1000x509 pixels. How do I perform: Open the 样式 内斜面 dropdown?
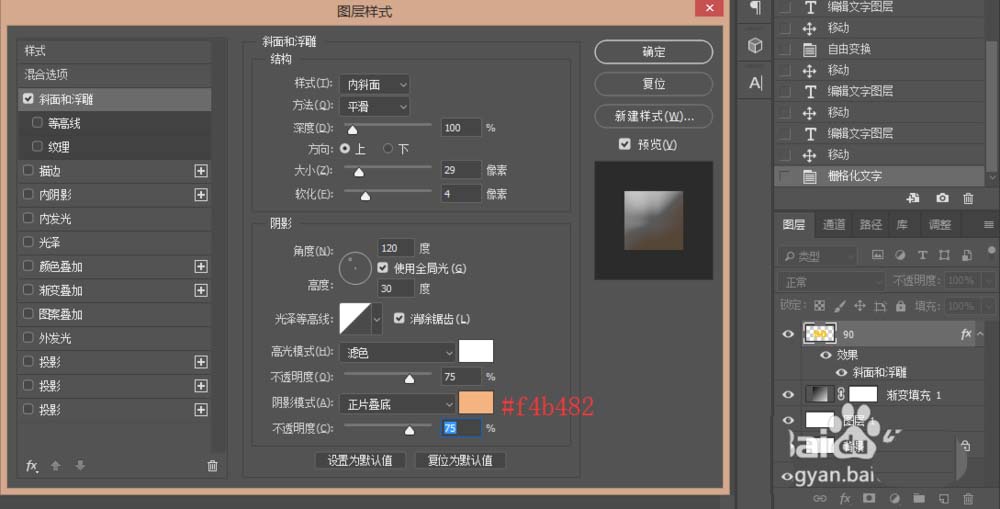tap(374, 84)
